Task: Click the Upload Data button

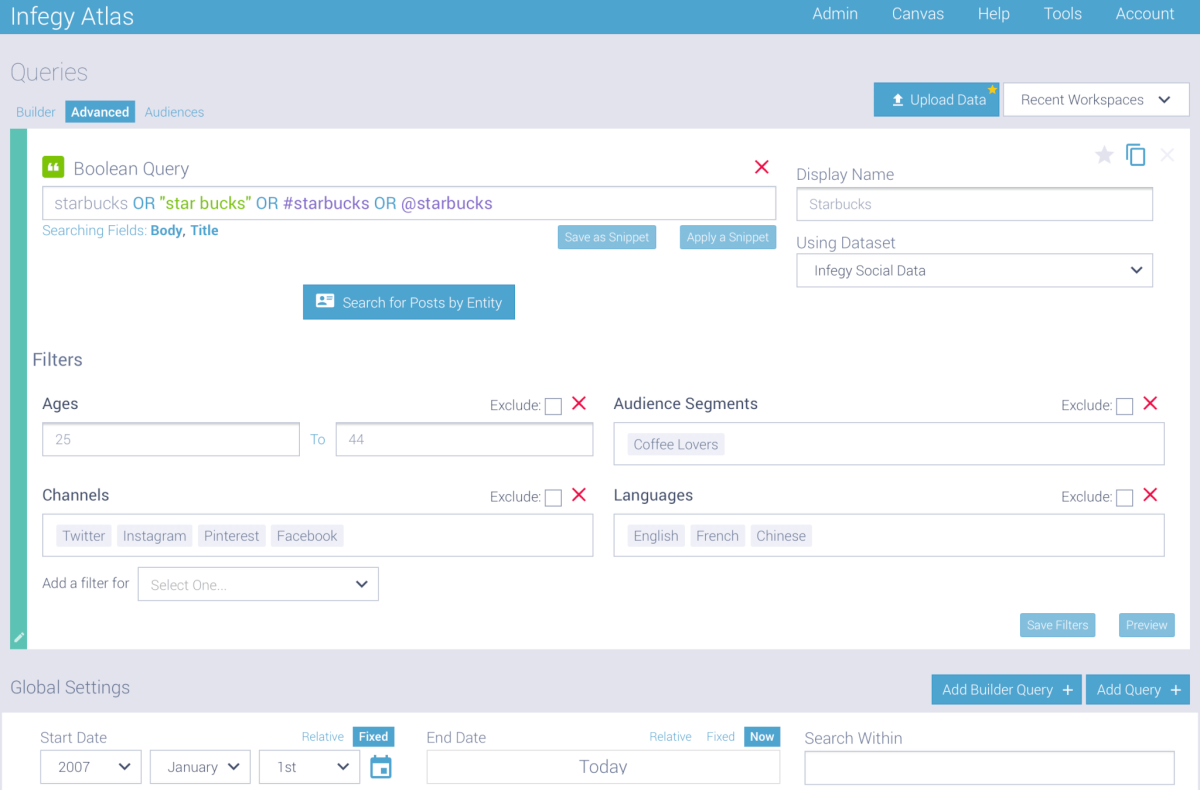Action: (937, 100)
